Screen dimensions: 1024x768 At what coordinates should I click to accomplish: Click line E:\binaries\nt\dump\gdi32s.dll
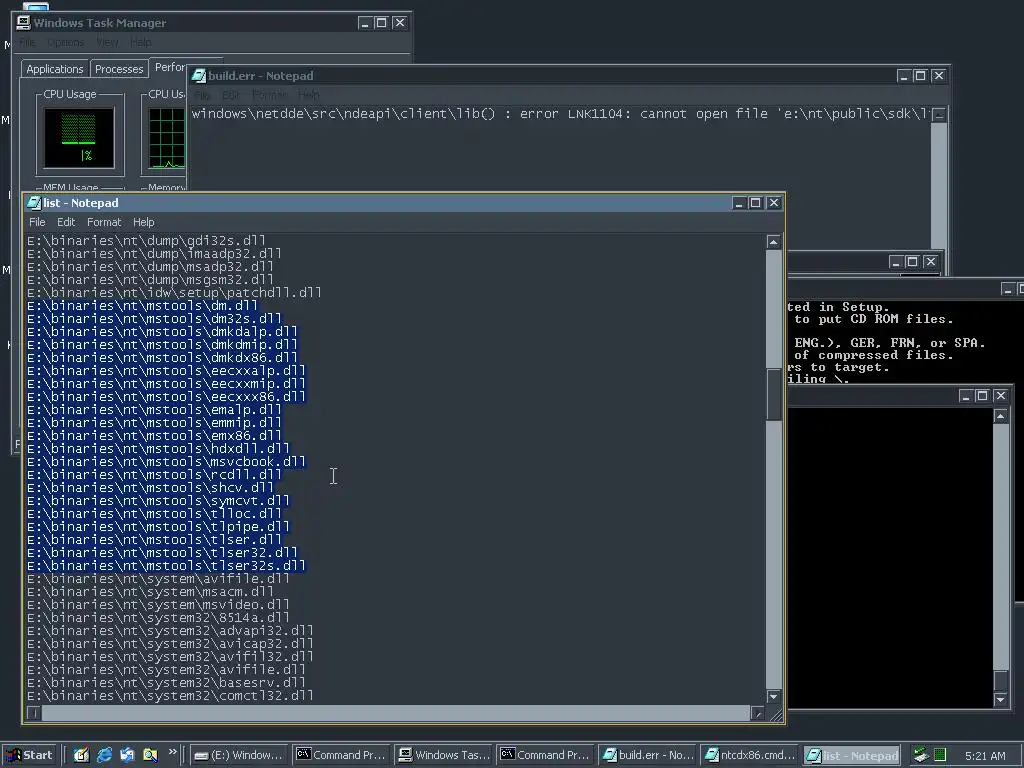pos(146,240)
